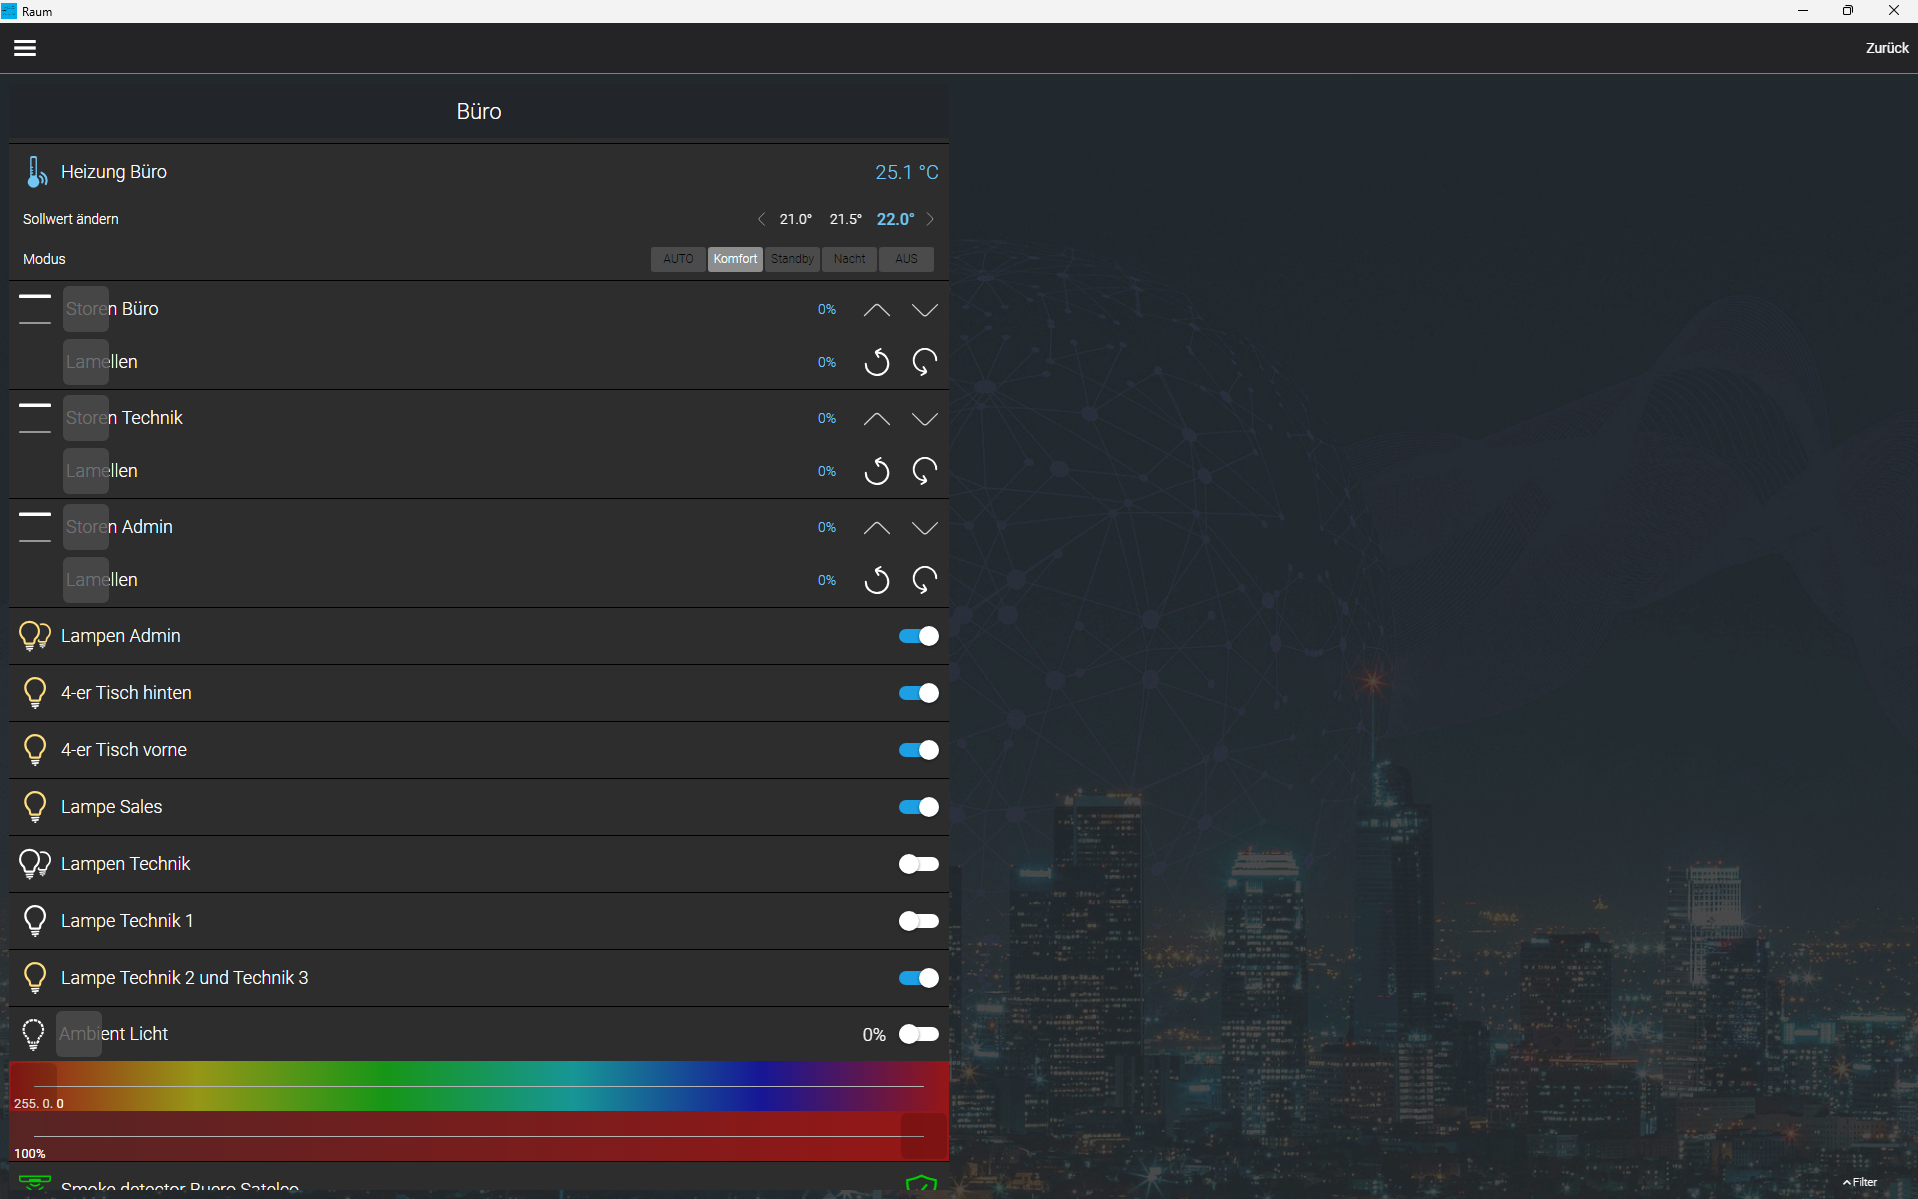
Task: Lower the Storen Technik blinds
Action: click(924, 419)
